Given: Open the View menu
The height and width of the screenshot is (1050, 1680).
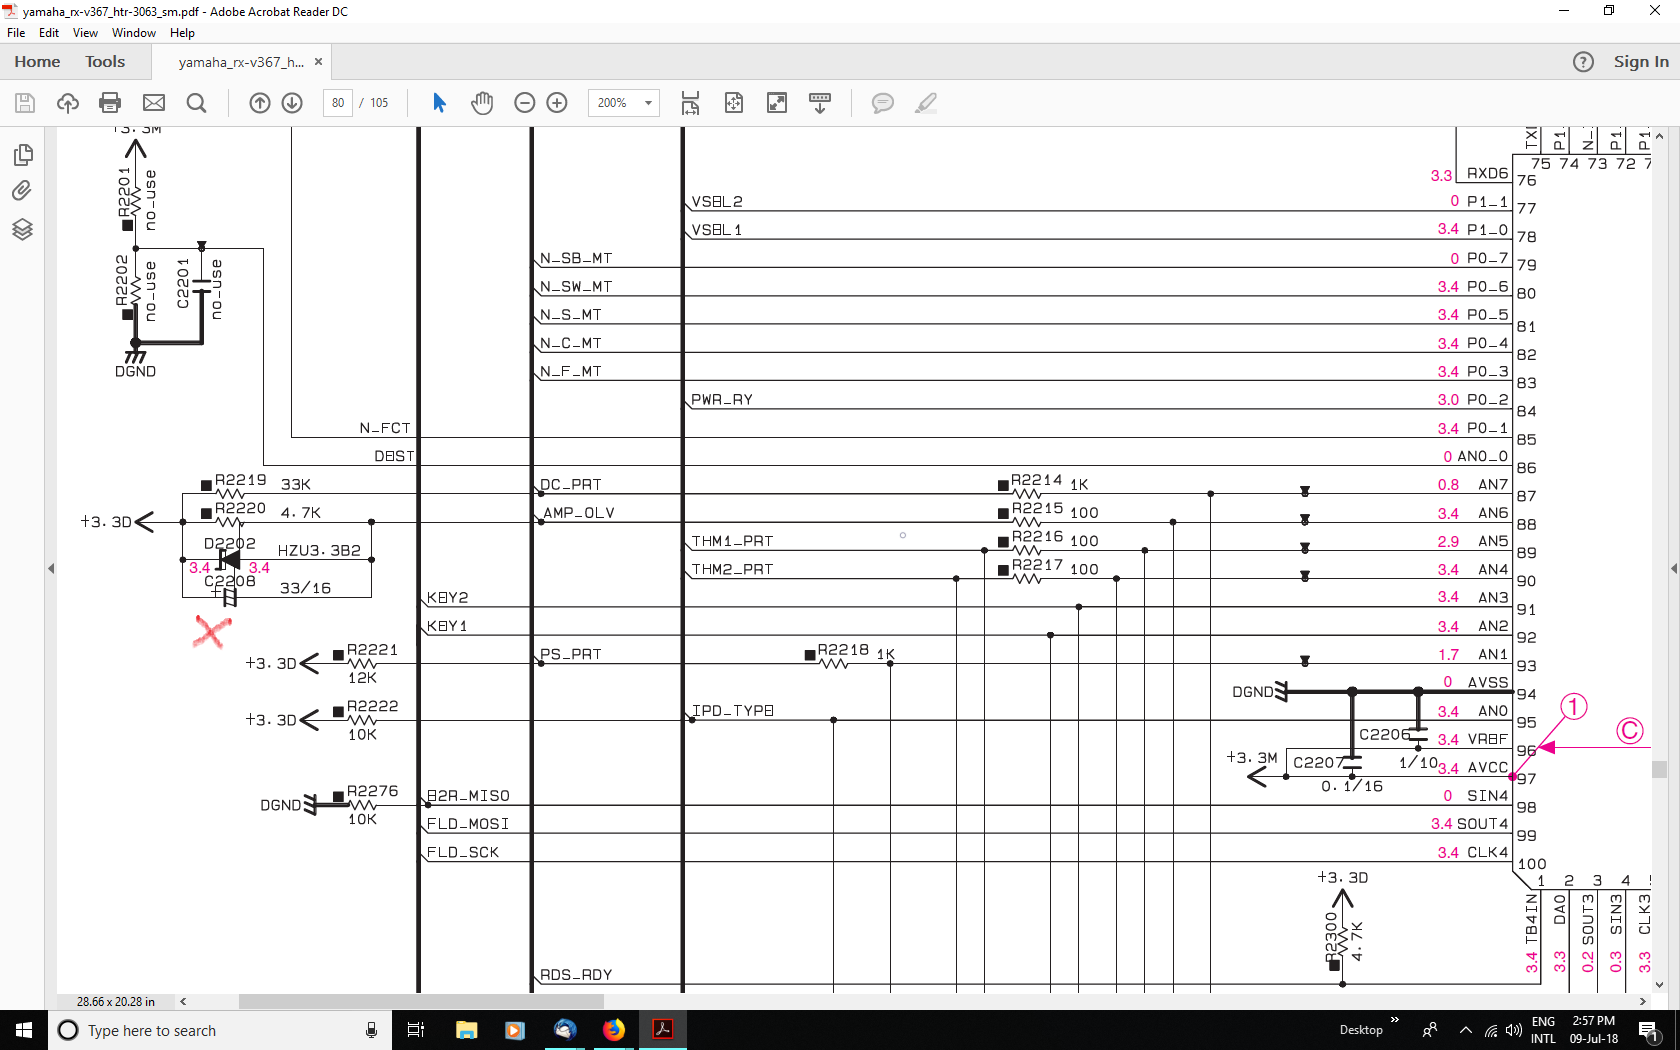Looking at the screenshot, I should [x=85, y=33].
